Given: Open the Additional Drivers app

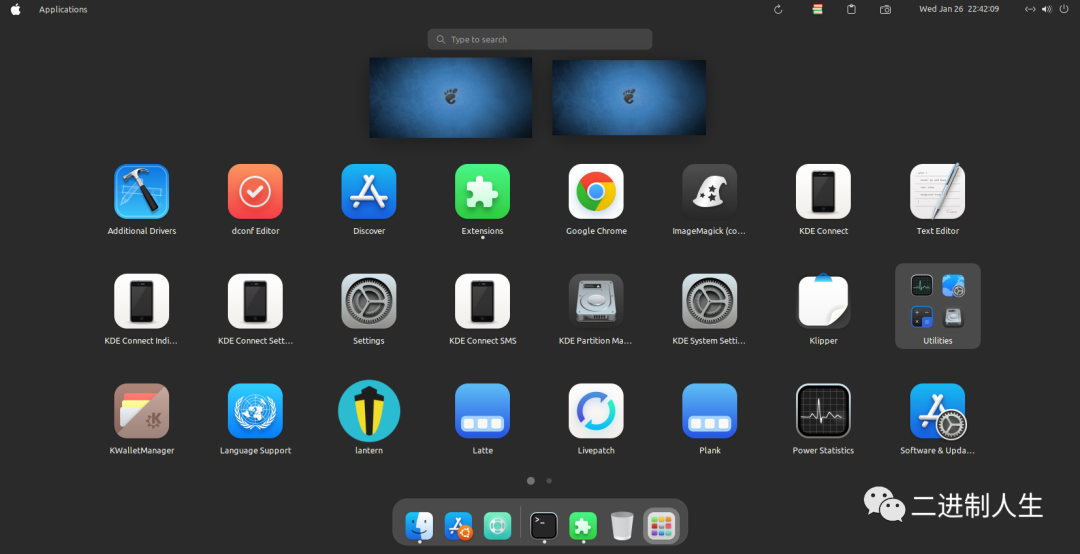Looking at the screenshot, I should (141, 192).
